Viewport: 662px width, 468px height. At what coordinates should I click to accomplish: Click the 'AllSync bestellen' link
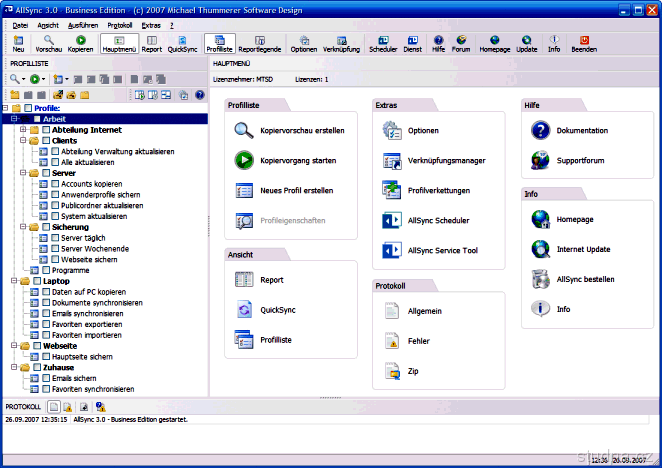click(584, 279)
